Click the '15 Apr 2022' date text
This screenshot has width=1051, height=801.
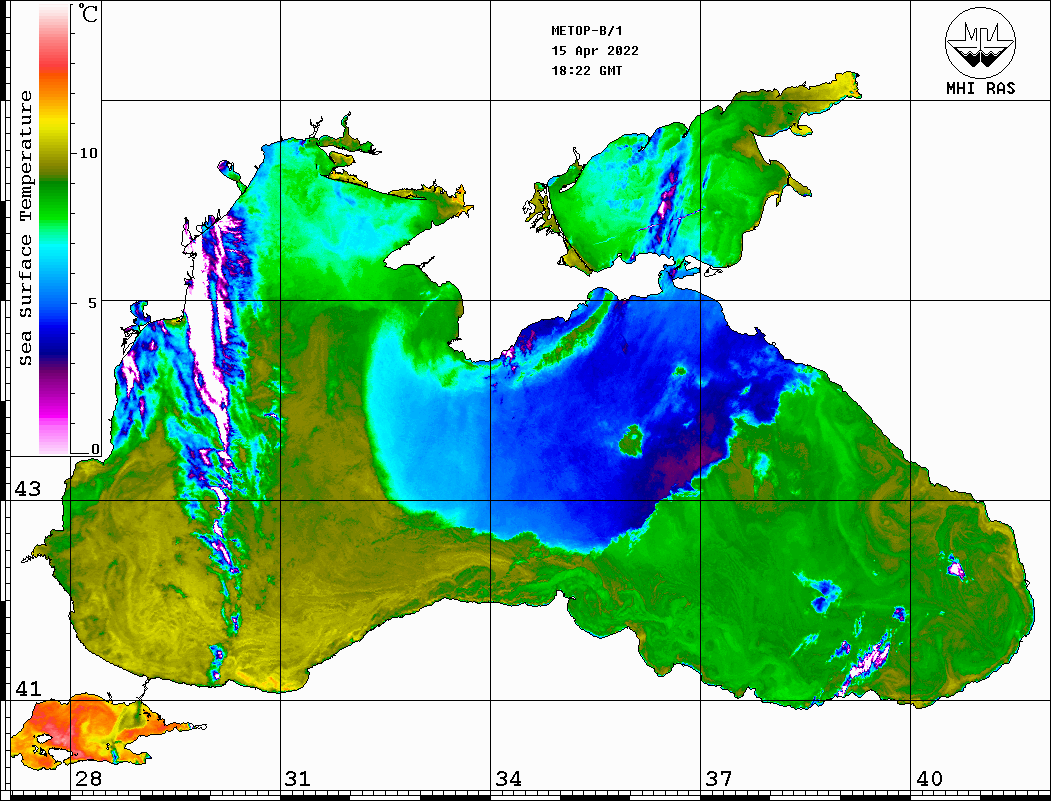(x=595, y=51)
